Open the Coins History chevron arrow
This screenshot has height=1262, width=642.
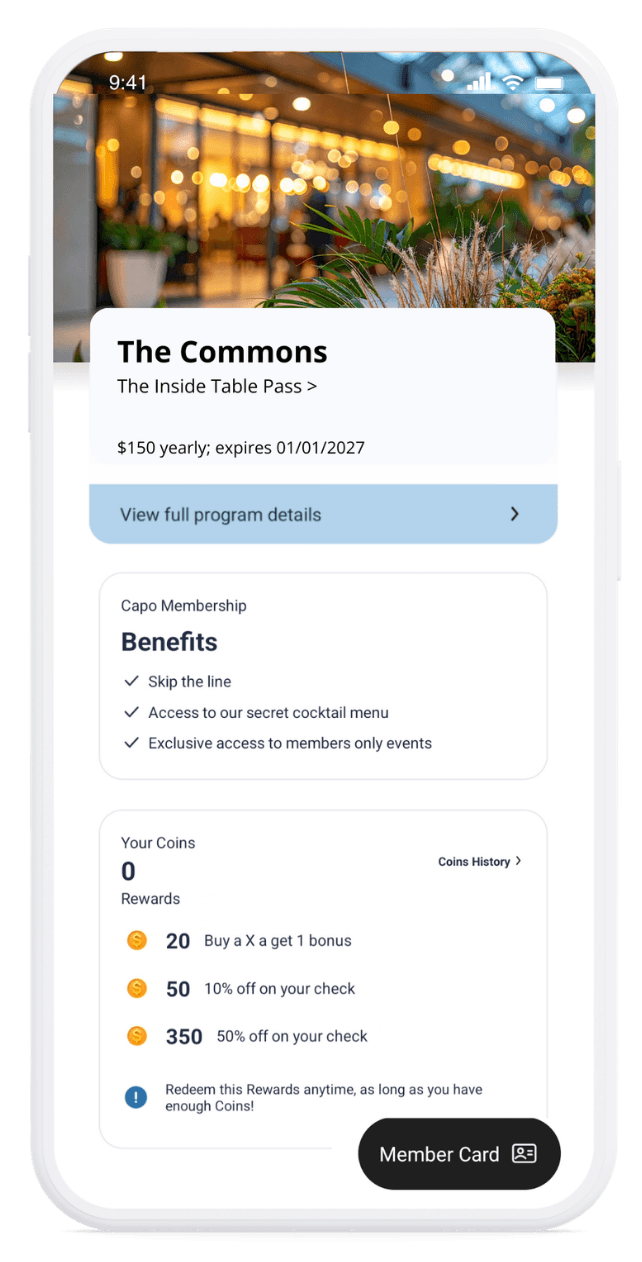click(x=518, y=861)
